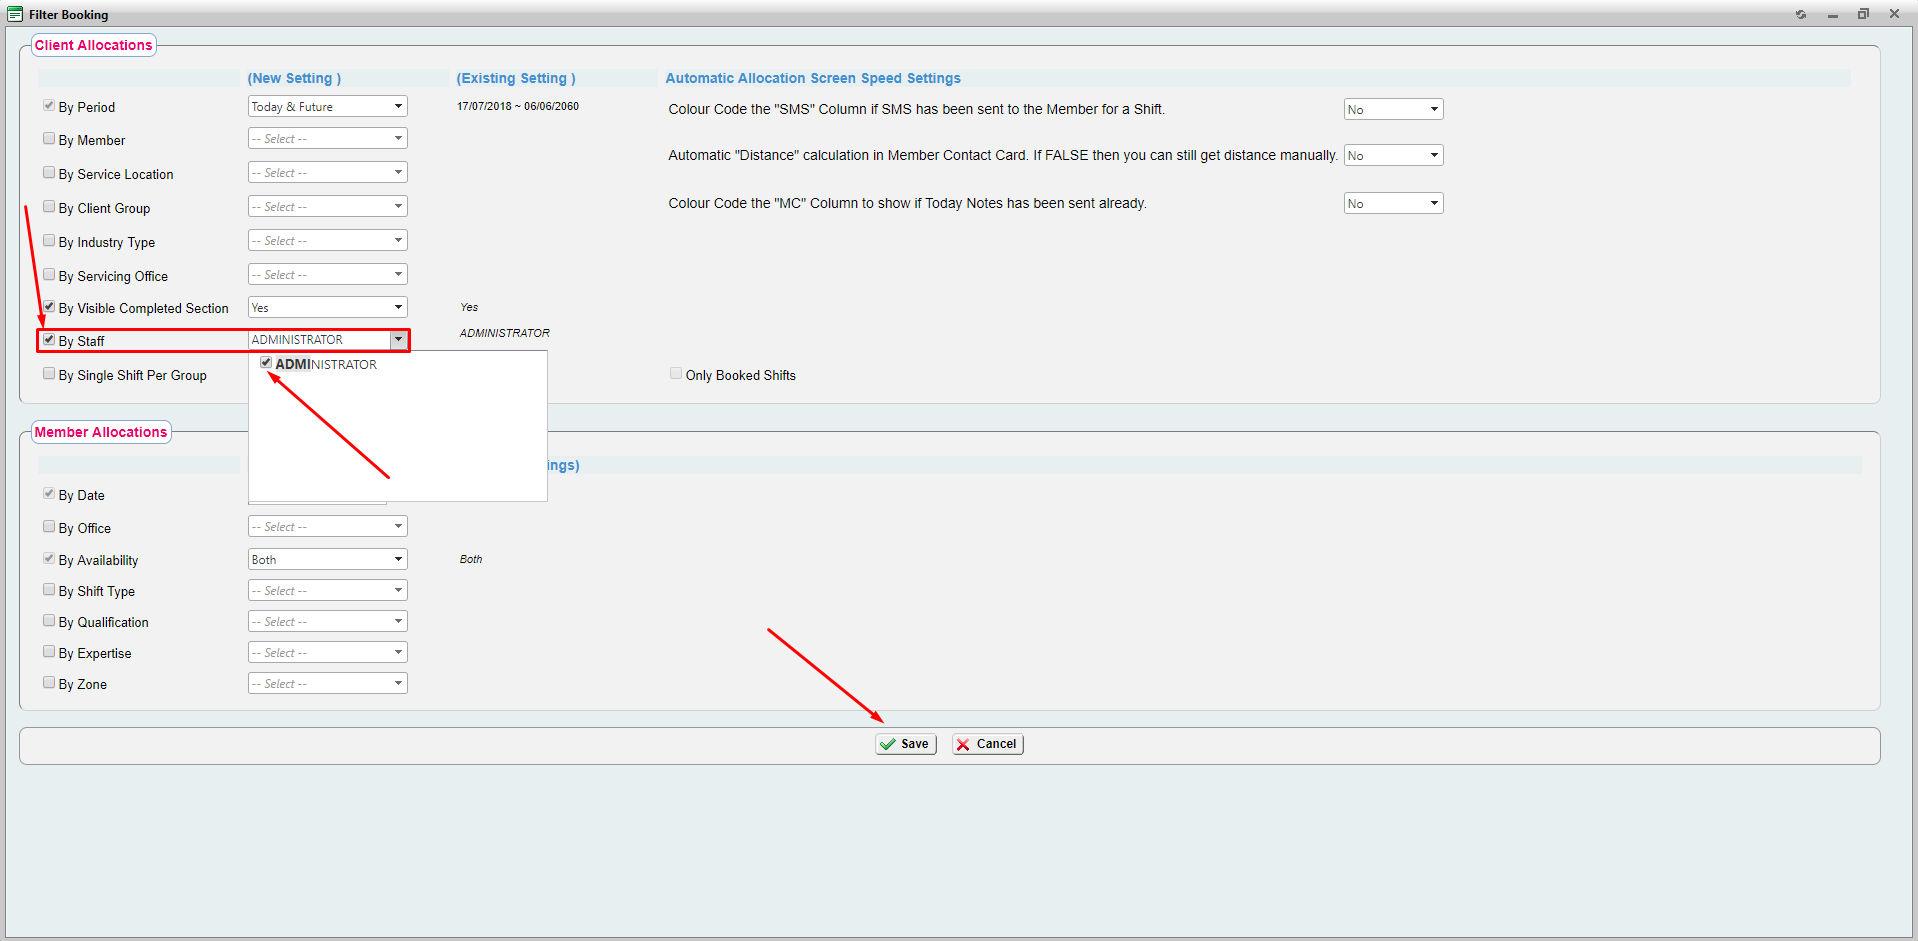Tick the By Qualification checkbox
Screen dimensions: 1918x941
[49, 621]
